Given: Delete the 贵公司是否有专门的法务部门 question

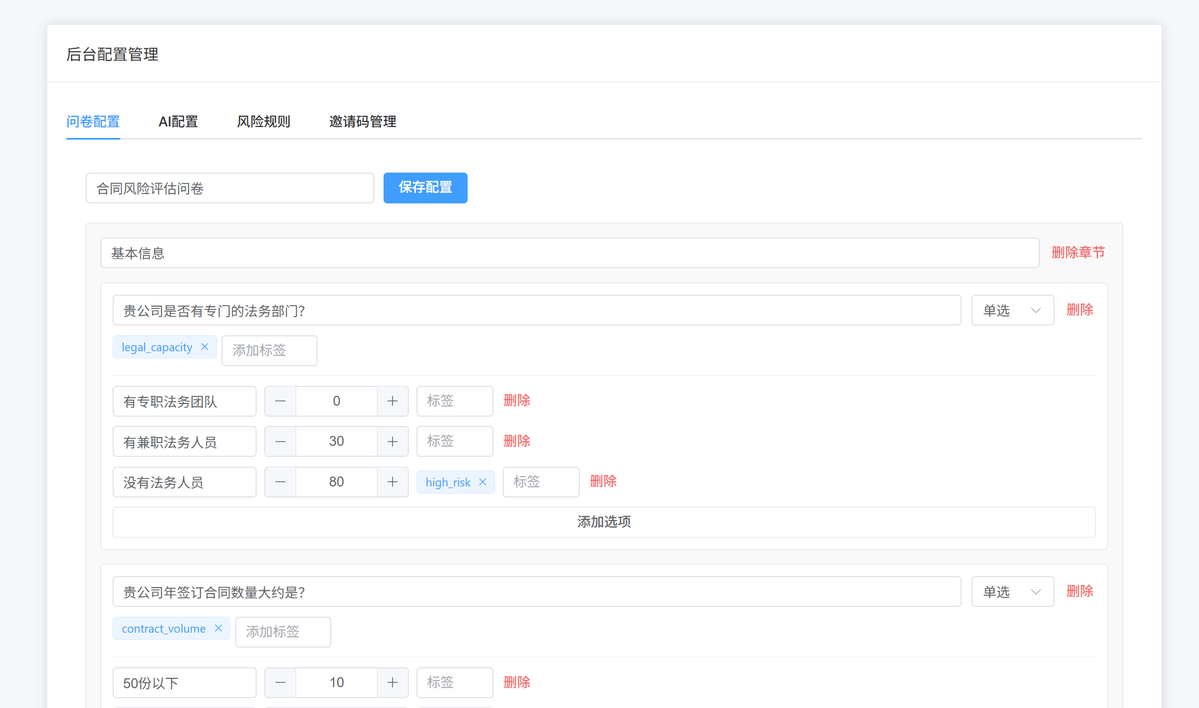Looking at the screenshot, I should coord(1080,310).
